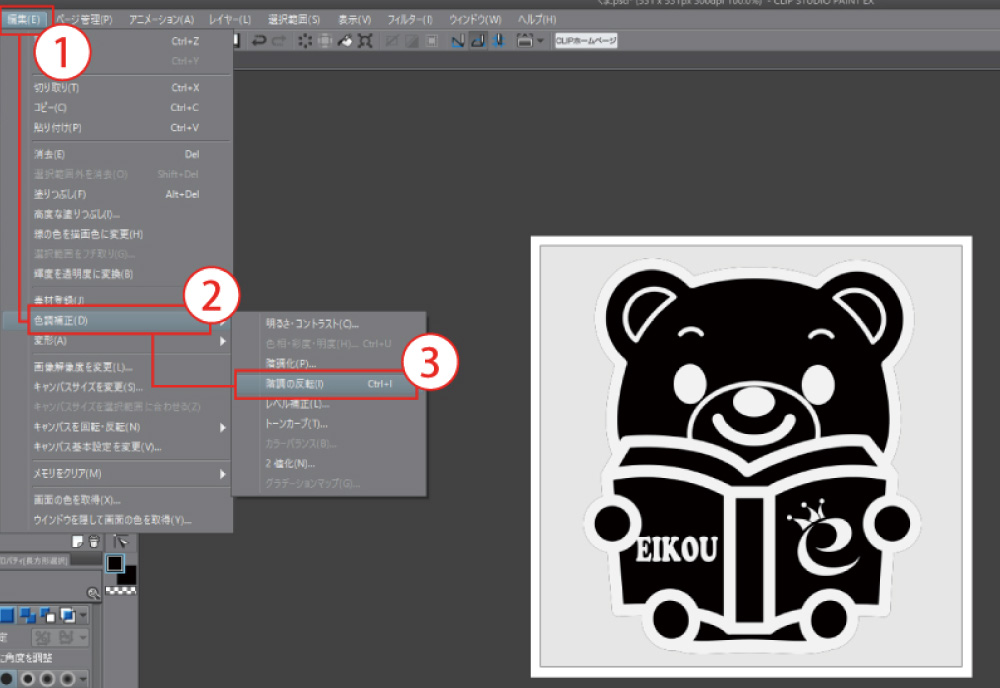Select the first (solid black) anti-aliasing option
The height and width of the screenshot is (688, 1000).
click(x=7, y=678)
